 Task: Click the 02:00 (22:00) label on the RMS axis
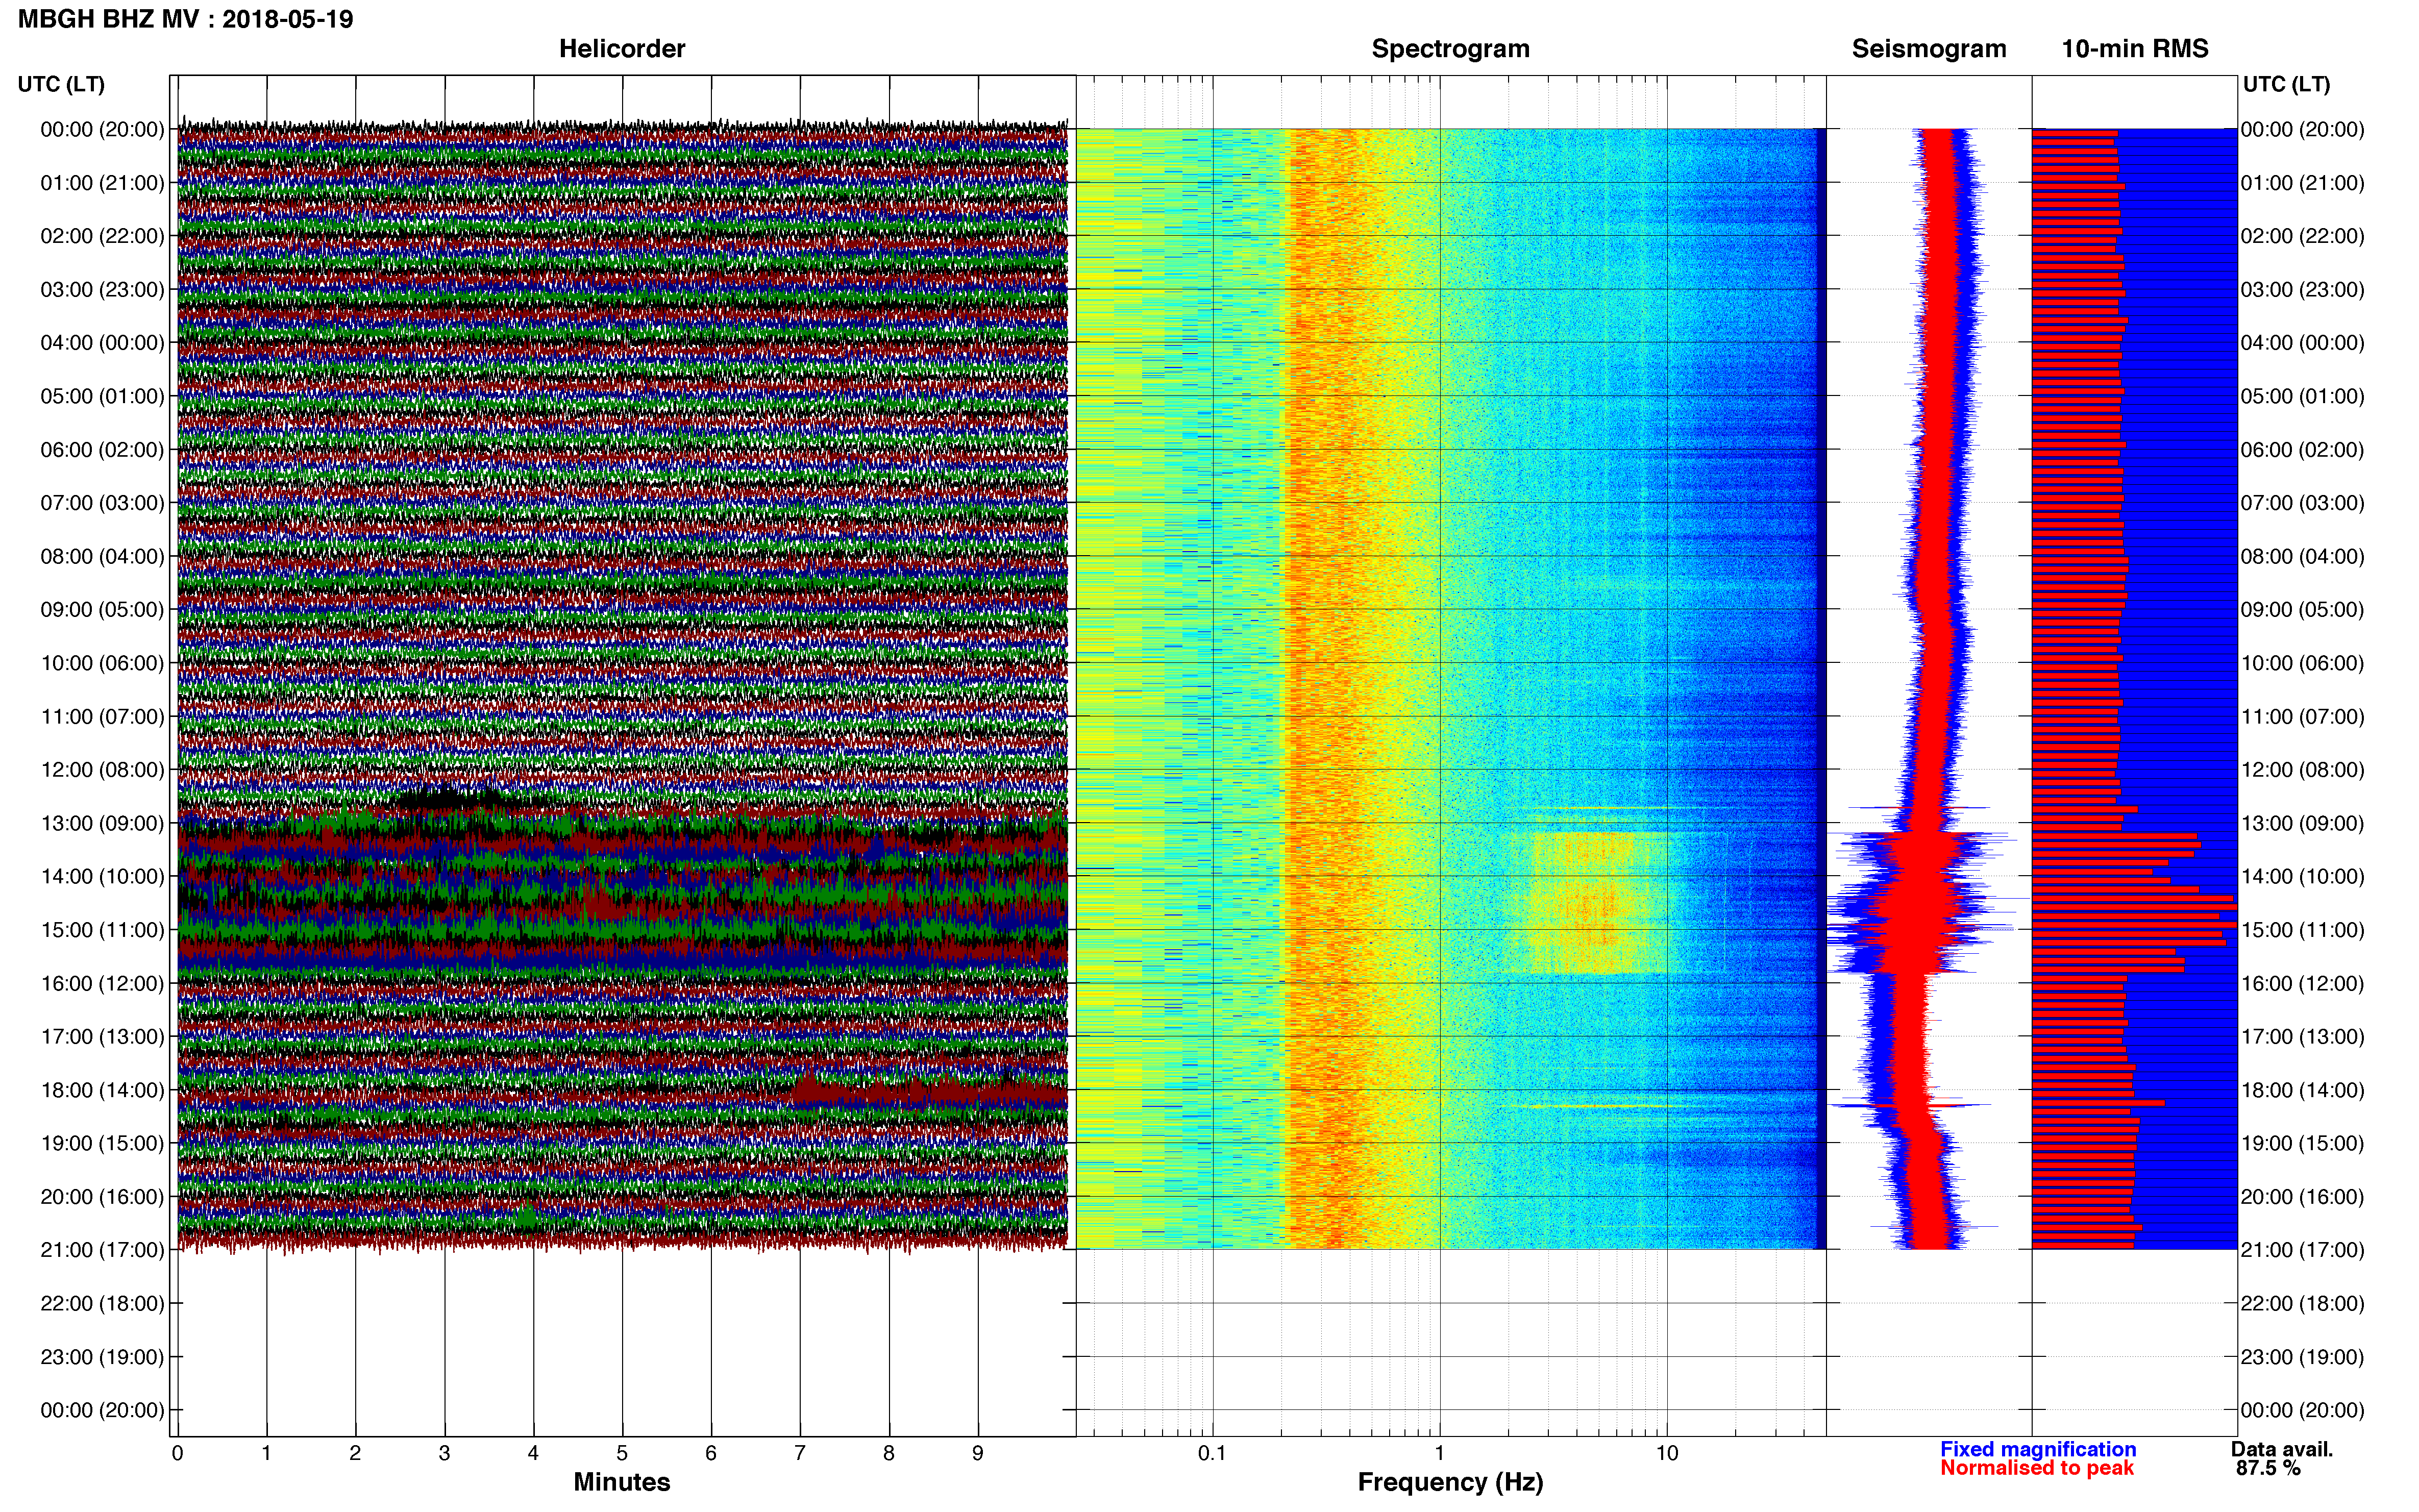coord(2302,236)
